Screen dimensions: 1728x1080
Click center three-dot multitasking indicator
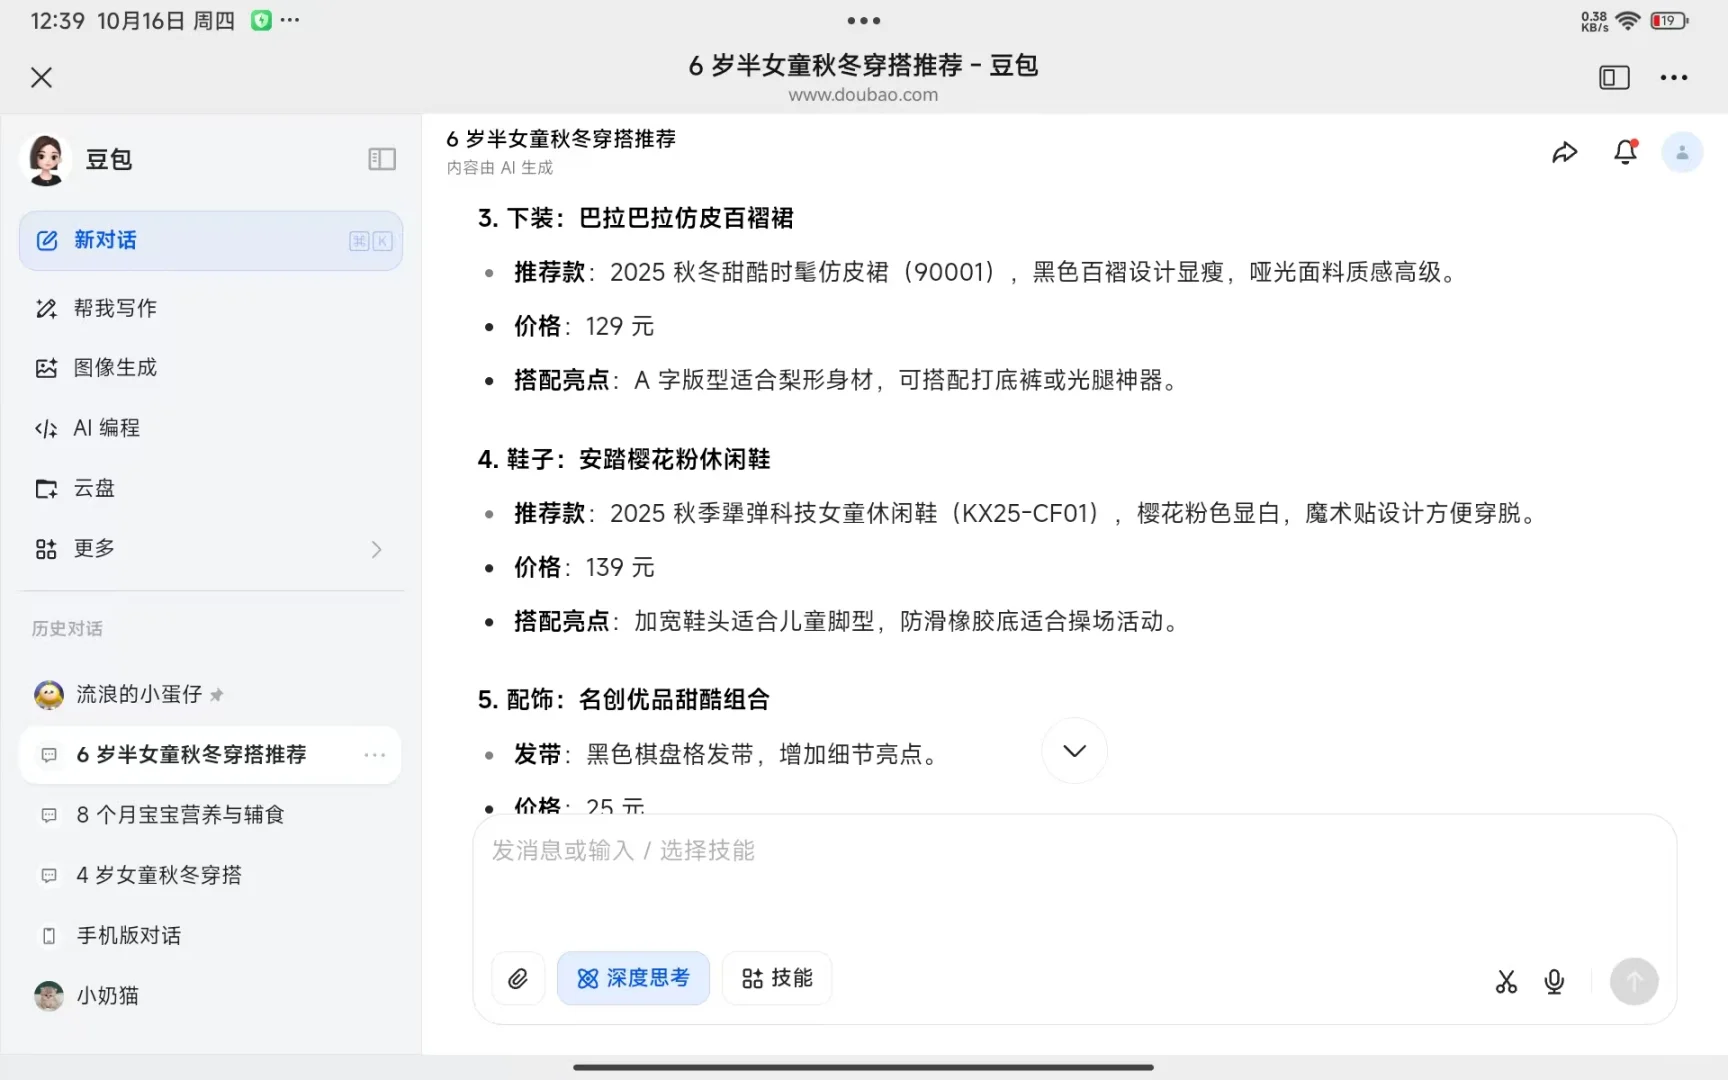coord(863,20)
